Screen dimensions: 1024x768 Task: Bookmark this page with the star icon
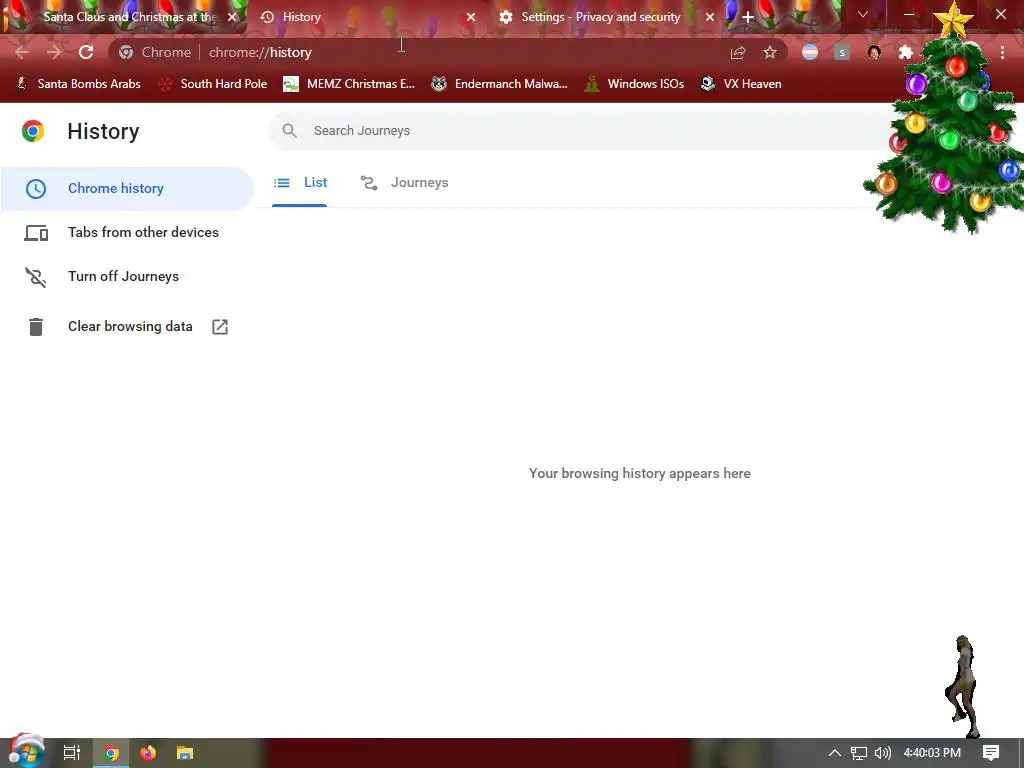point(770,52)
